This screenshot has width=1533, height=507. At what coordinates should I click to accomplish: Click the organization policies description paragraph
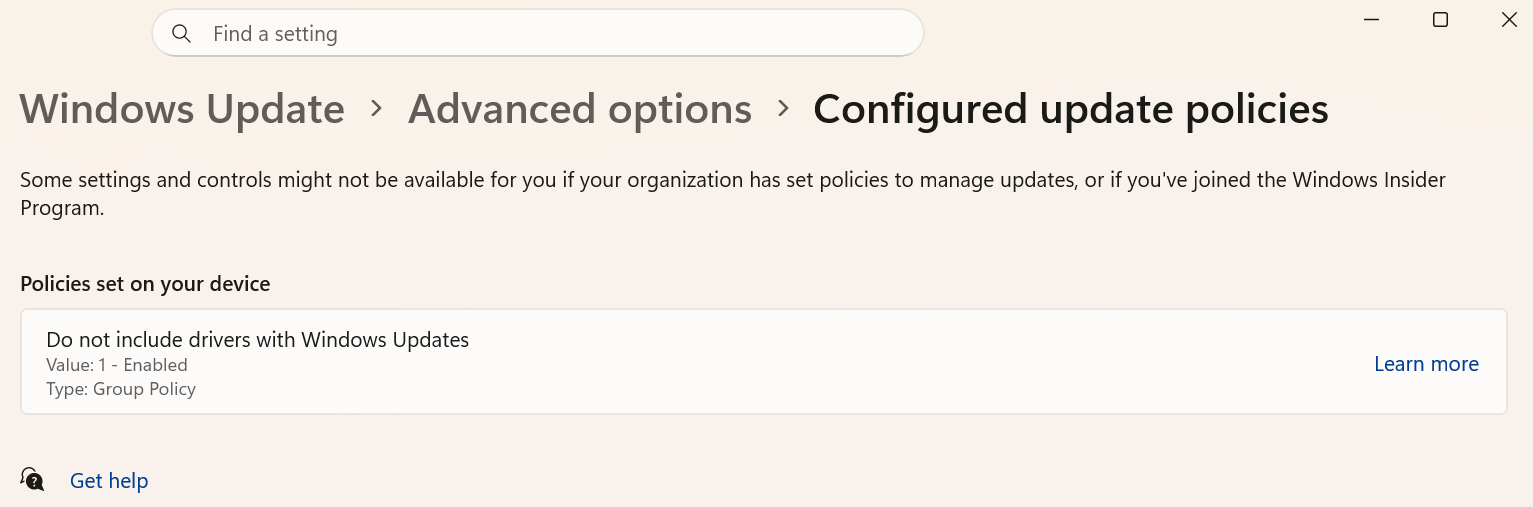733,194
